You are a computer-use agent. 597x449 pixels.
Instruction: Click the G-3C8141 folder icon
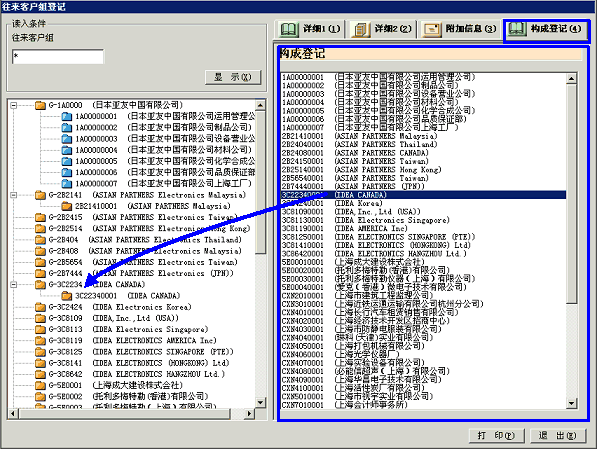pos(40,363)
